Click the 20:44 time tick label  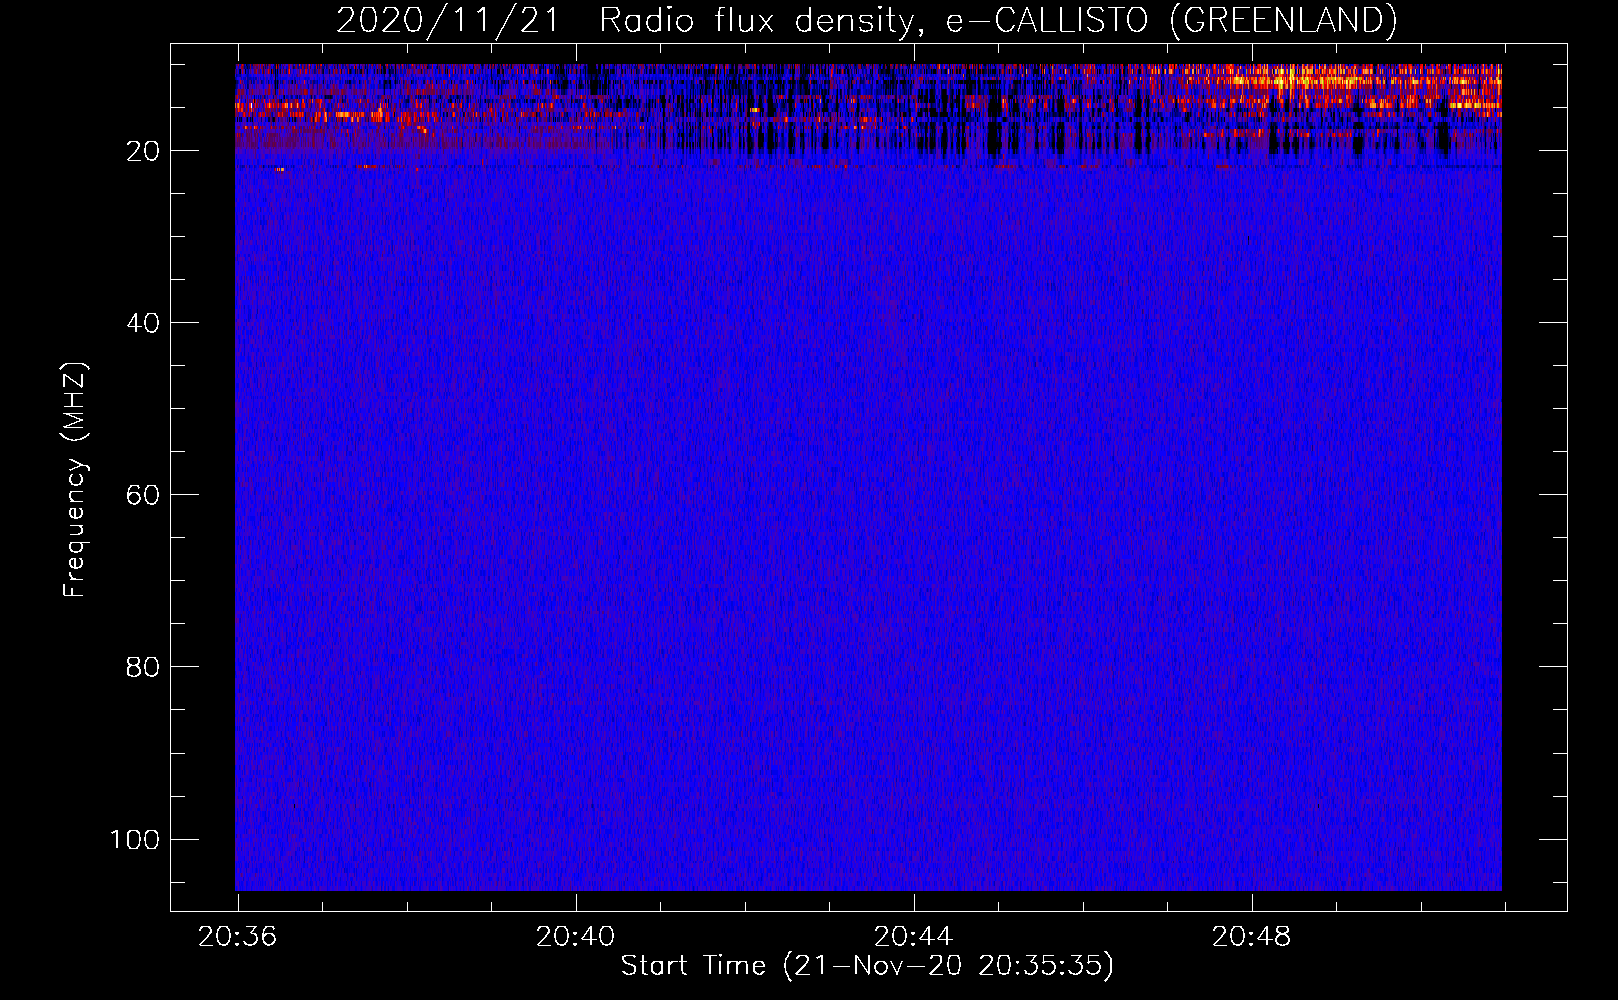coord(914,937)
